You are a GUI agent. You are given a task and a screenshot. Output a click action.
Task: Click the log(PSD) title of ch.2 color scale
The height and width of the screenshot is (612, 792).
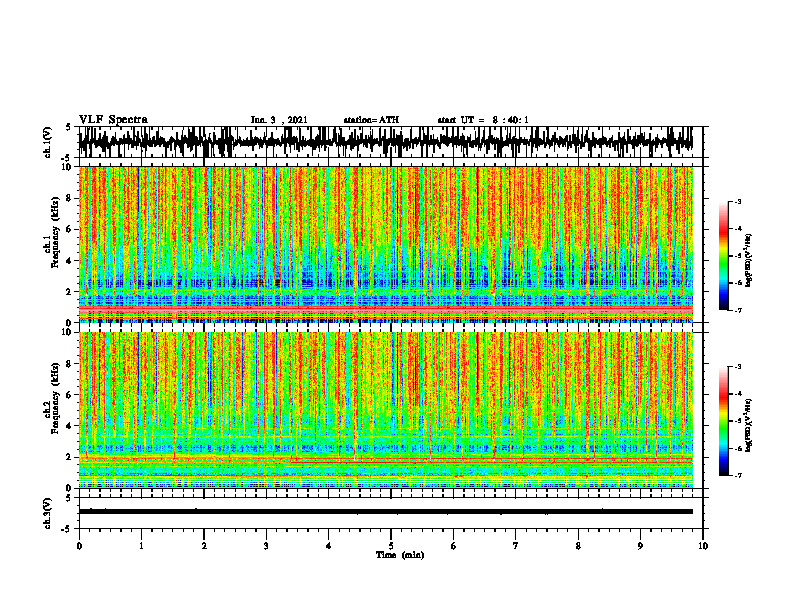tap(749, 424)
